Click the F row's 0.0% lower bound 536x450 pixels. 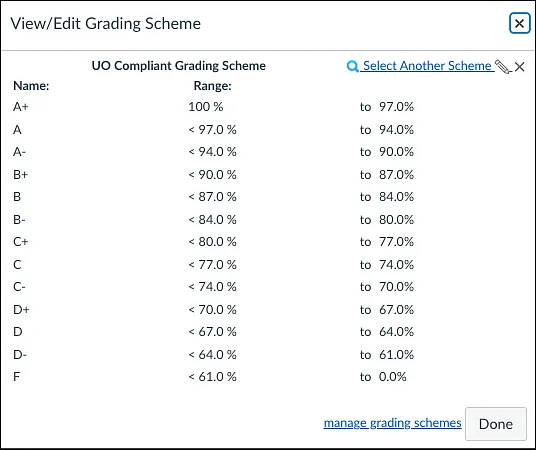[392, 377]
